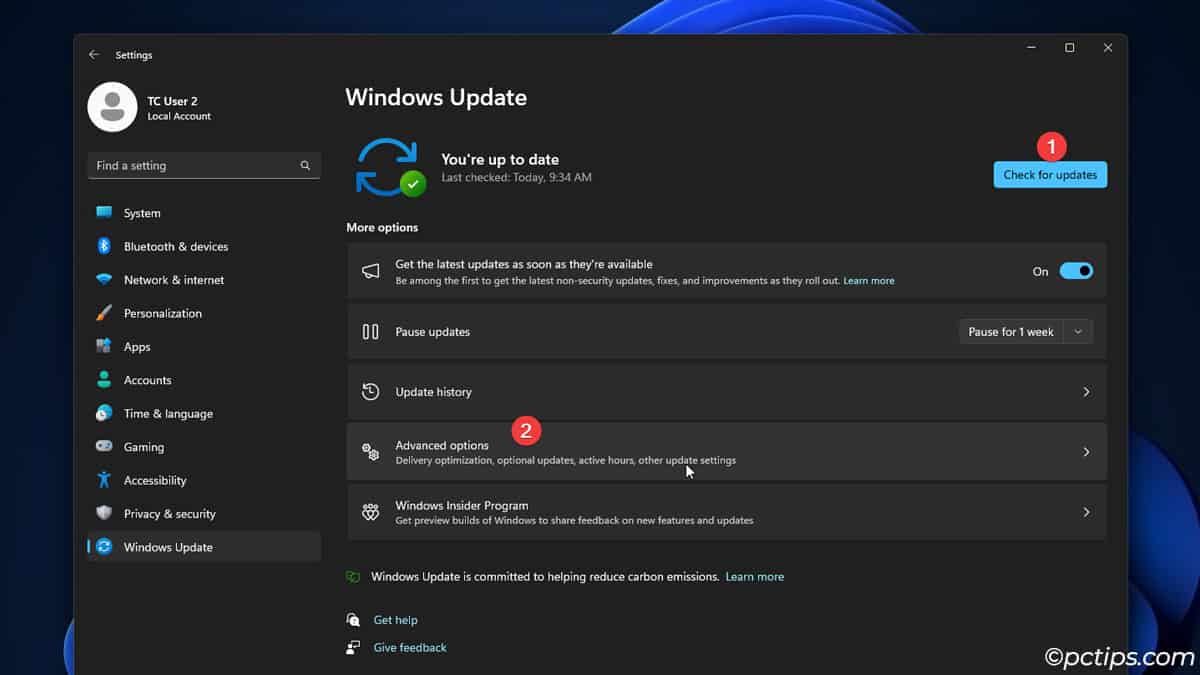
Task: Click "Last checked: Today, 9:34 AM" text
Action: click(x=517, y=178)
